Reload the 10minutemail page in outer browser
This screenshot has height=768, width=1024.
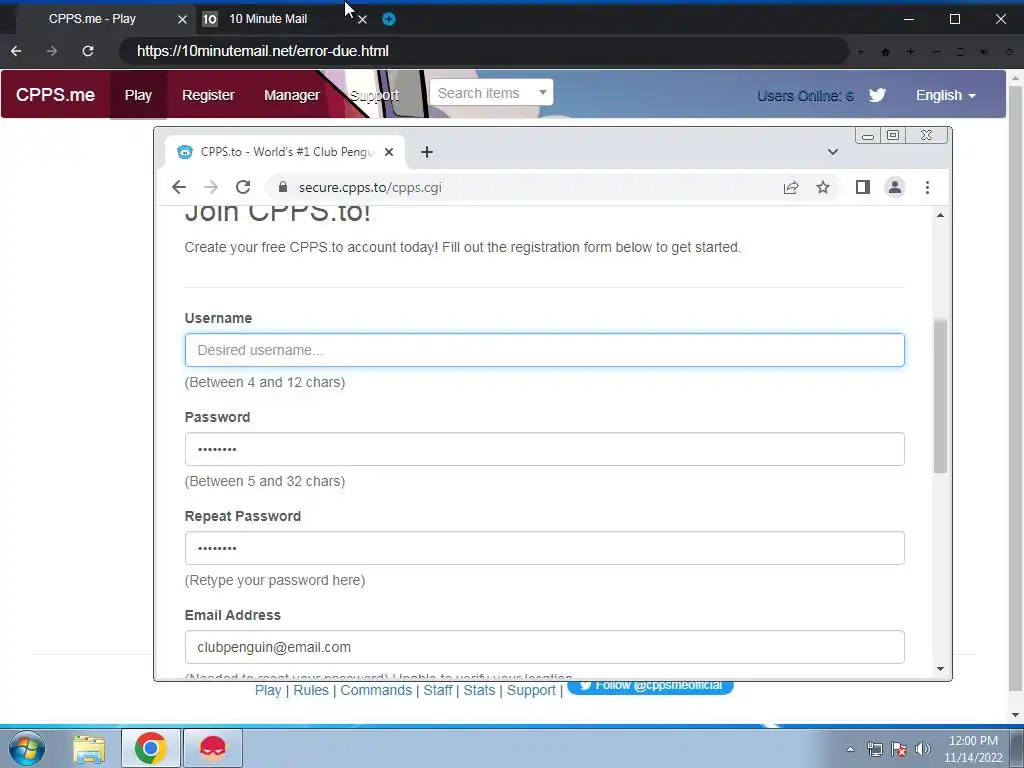click(88, 51)
